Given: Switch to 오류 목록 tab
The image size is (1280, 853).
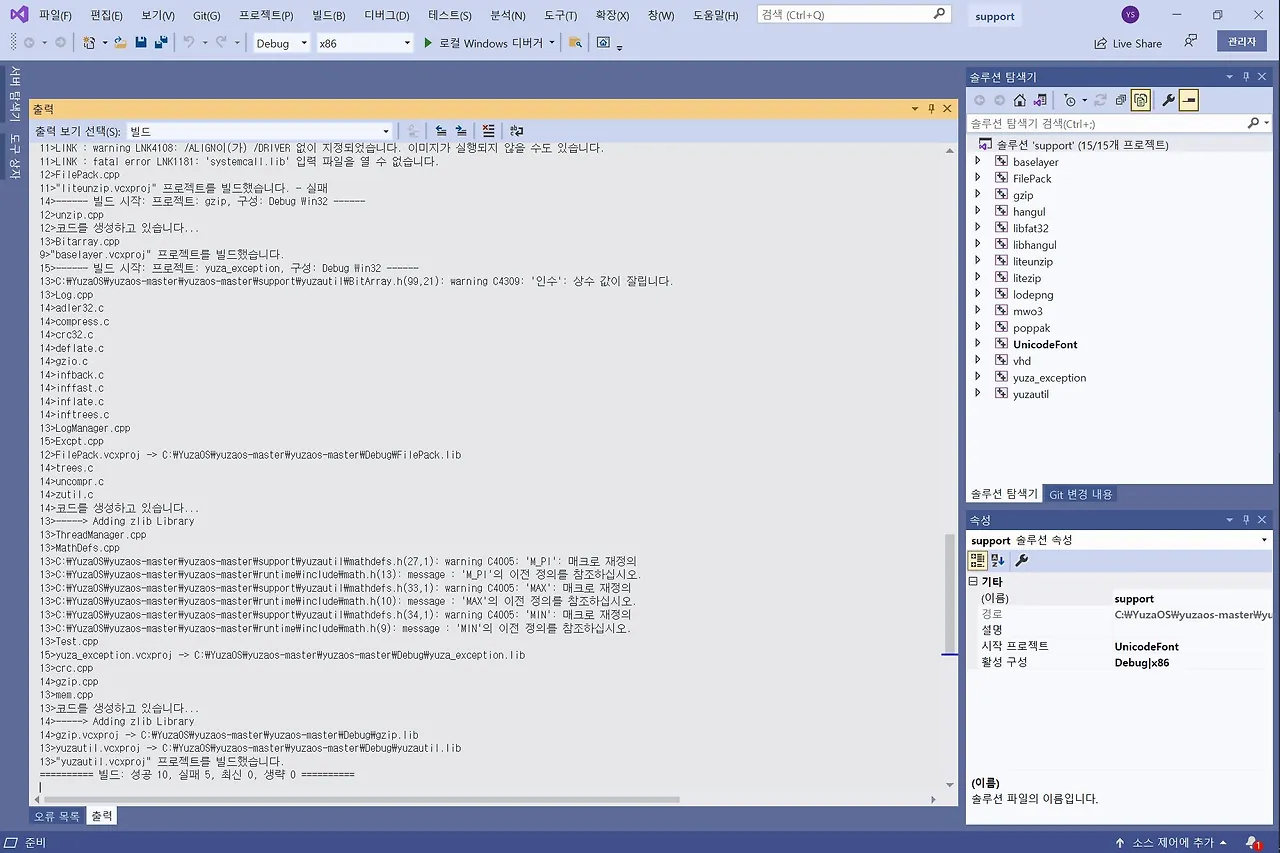Looking at the screenshot, I should (x=57, y=816).
